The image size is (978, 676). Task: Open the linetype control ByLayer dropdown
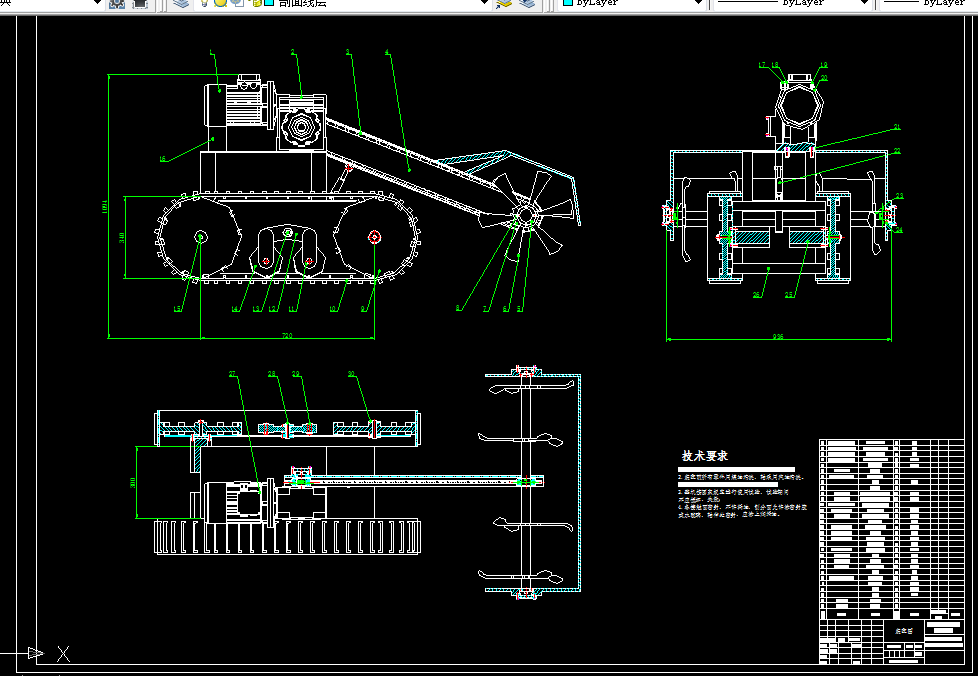pyautogui.click(x=865, y=3)
